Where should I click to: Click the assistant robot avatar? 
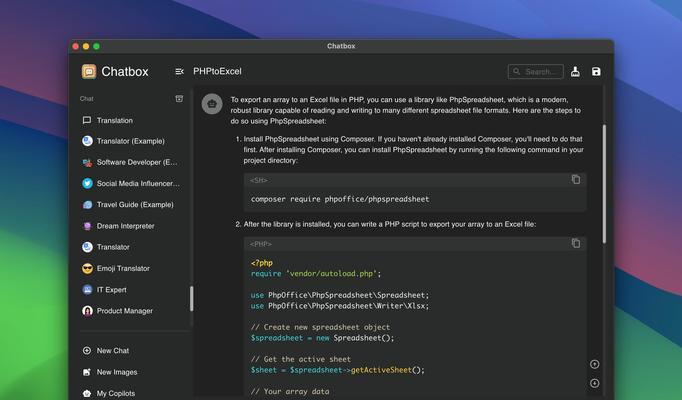coord(212,104)
